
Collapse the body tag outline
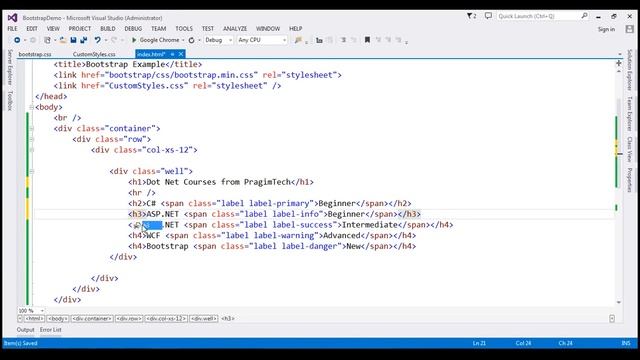coord(31,107)
